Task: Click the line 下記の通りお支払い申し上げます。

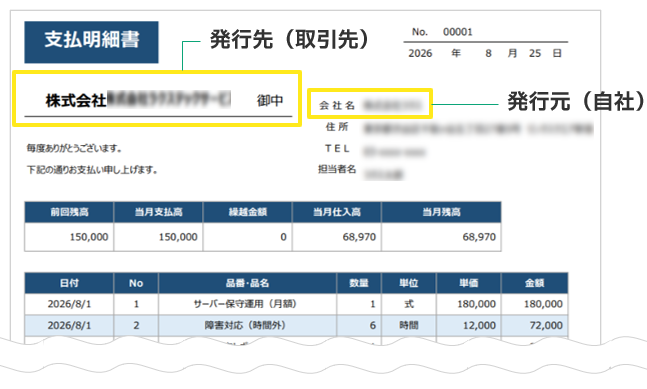Action: click(x=92, y=170)
